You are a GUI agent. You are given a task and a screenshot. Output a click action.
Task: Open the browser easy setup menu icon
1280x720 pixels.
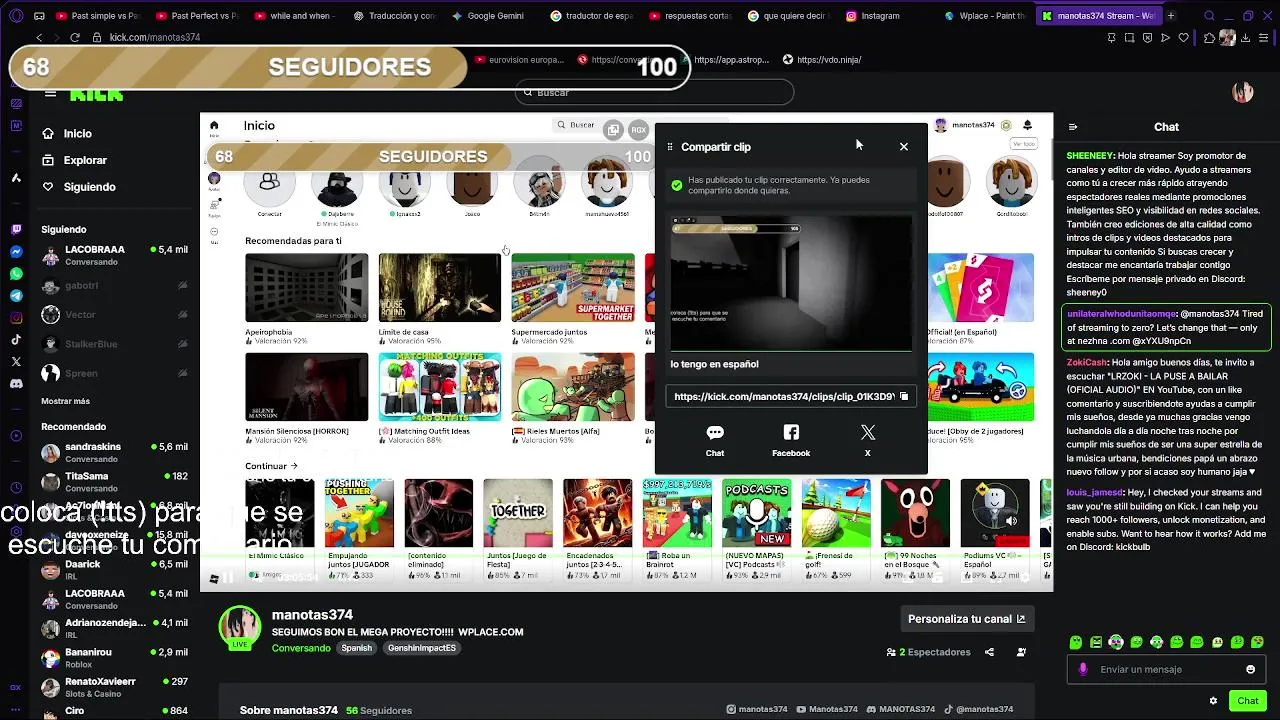tap(1265, 38)
